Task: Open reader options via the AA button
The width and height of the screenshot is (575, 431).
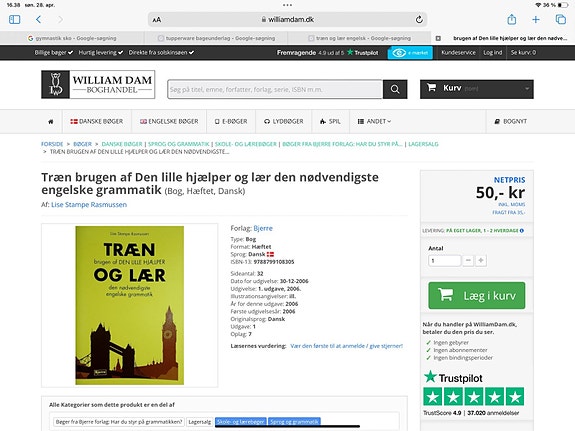Action: pos(157,20)
